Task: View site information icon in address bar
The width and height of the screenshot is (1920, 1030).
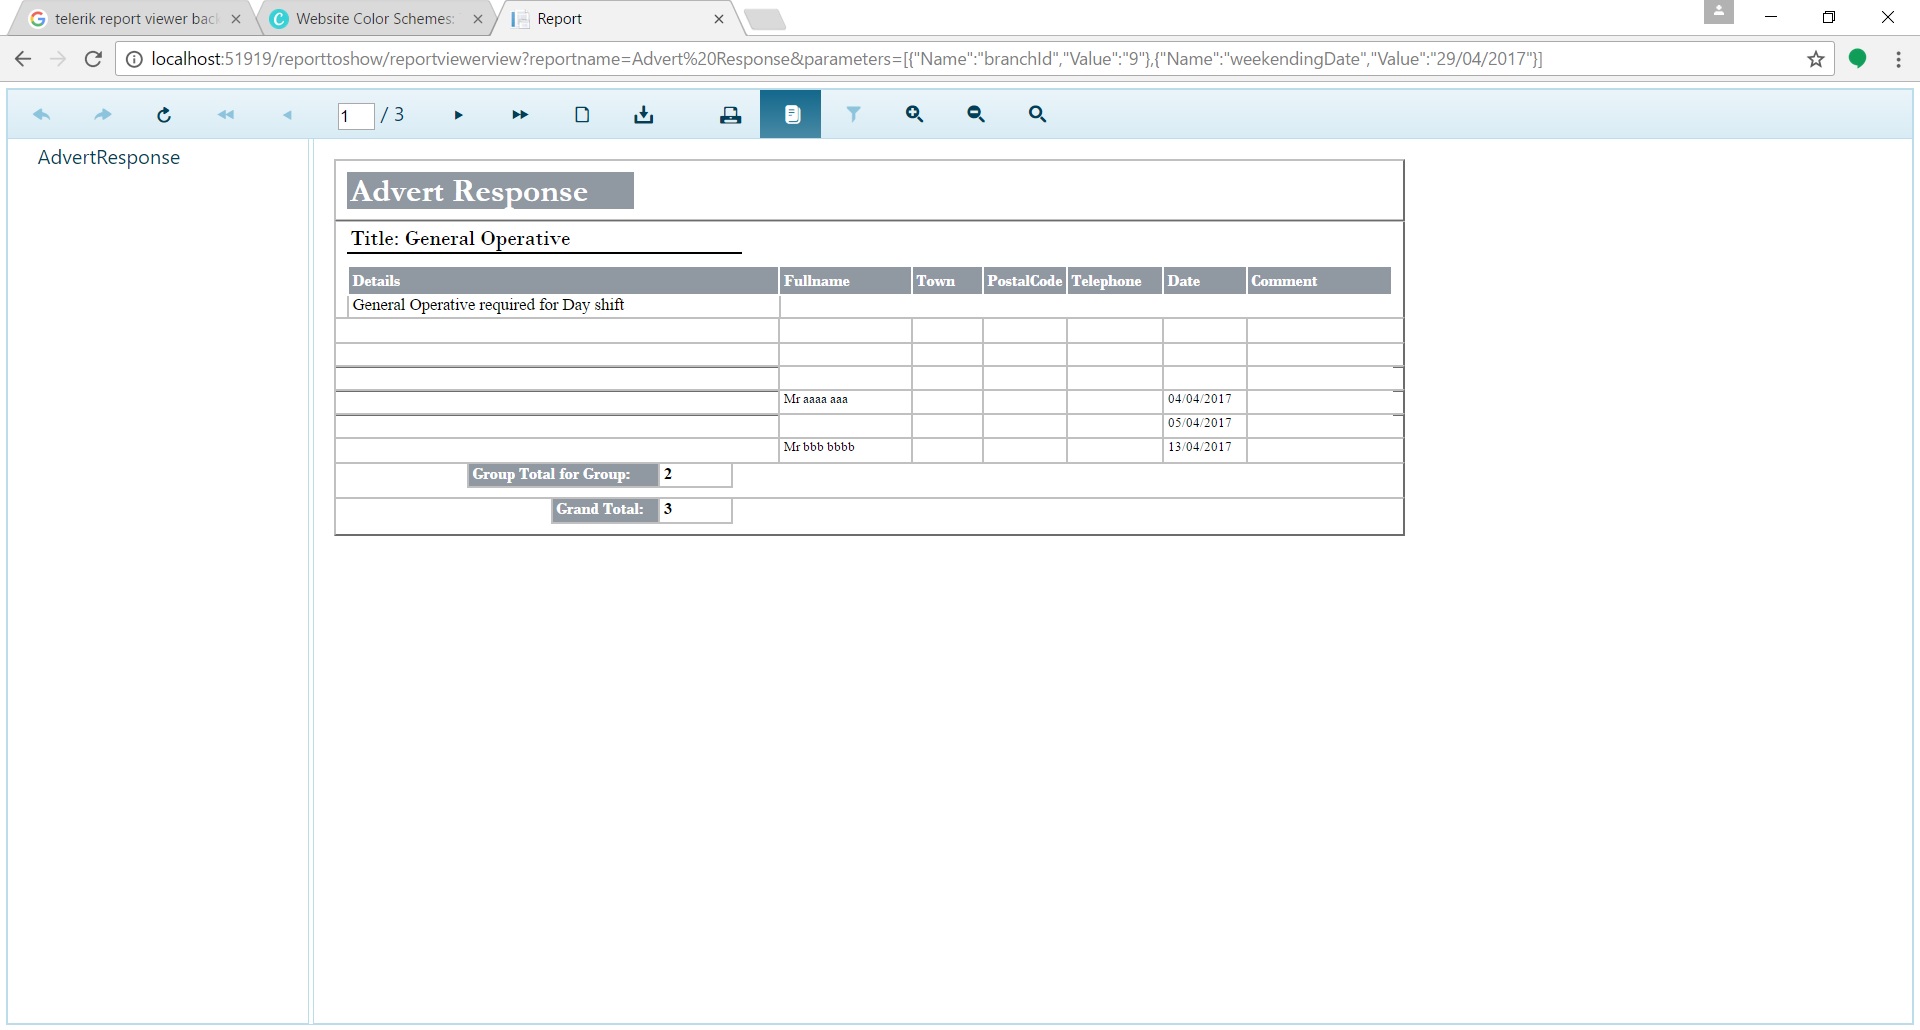Action: [134, 59]
